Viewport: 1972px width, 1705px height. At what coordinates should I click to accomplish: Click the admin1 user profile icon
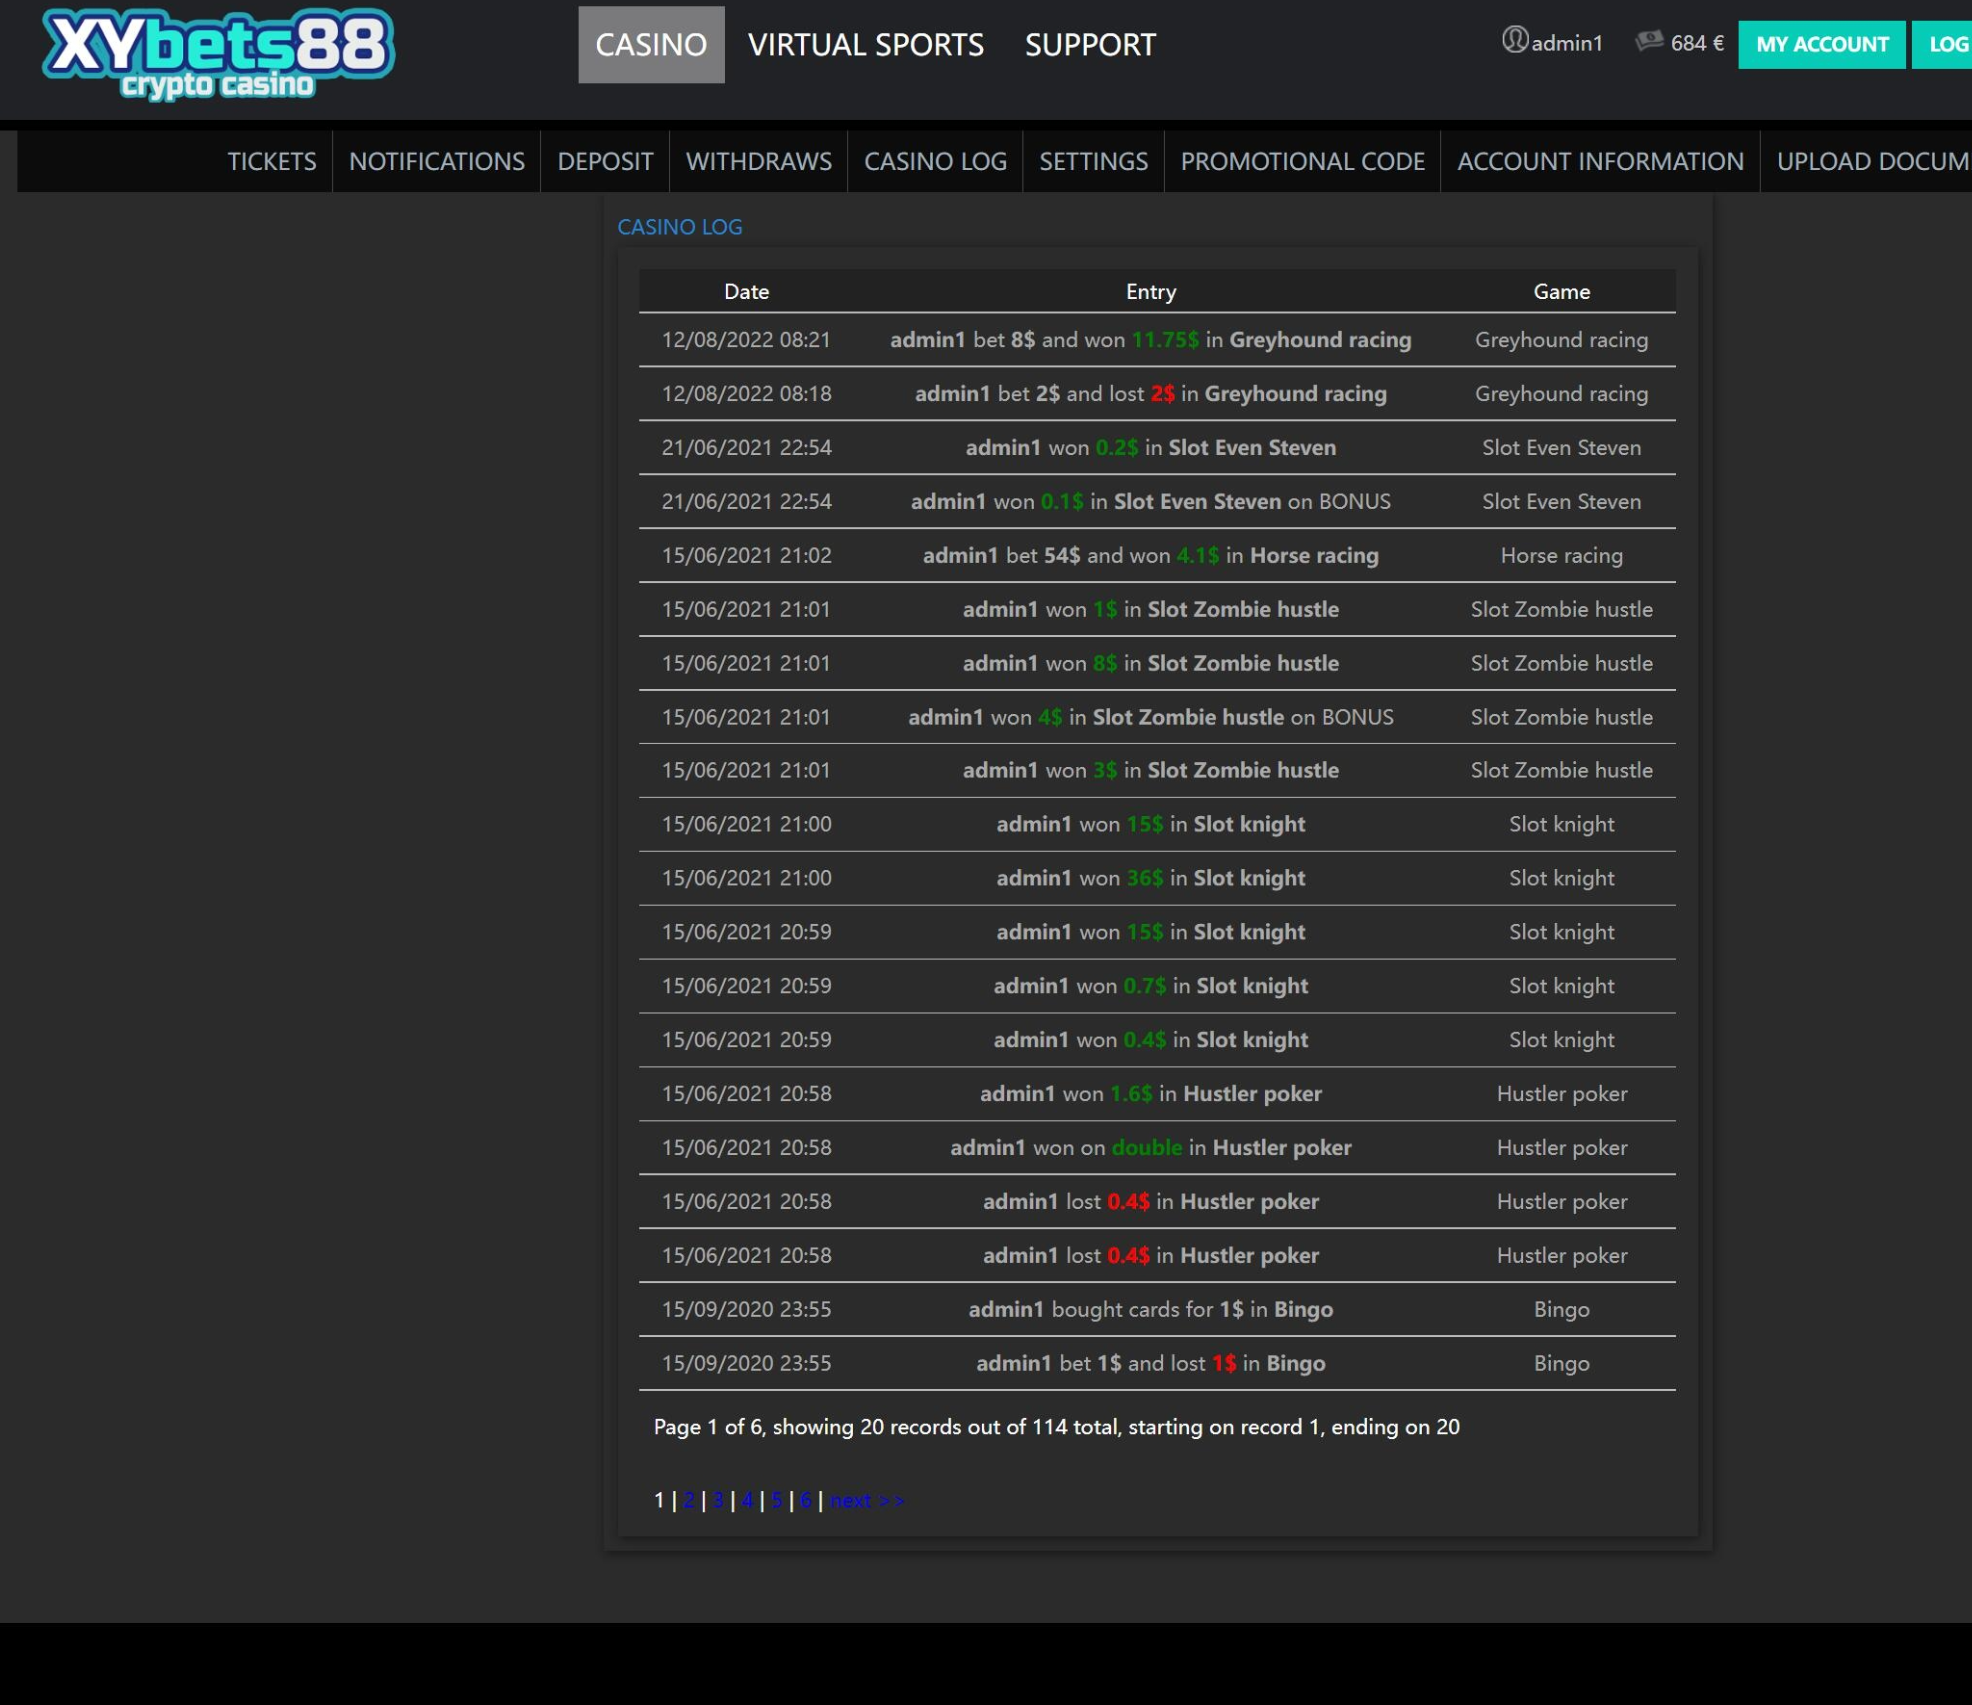coord(1514,41)
